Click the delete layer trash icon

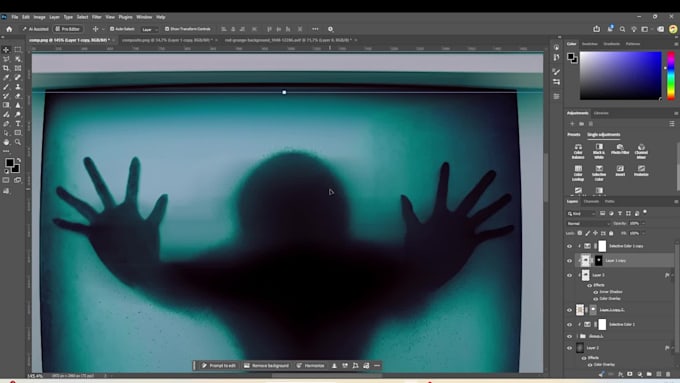668,374
